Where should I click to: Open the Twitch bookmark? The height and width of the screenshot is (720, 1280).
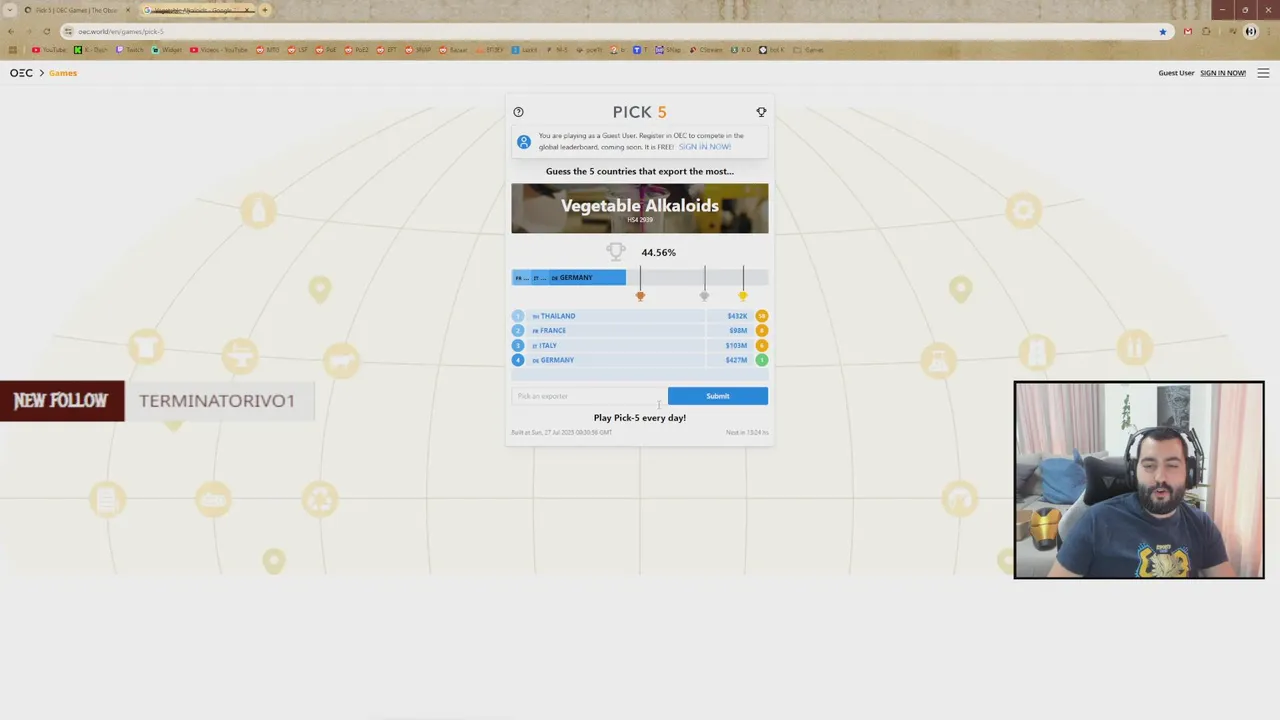130,50
